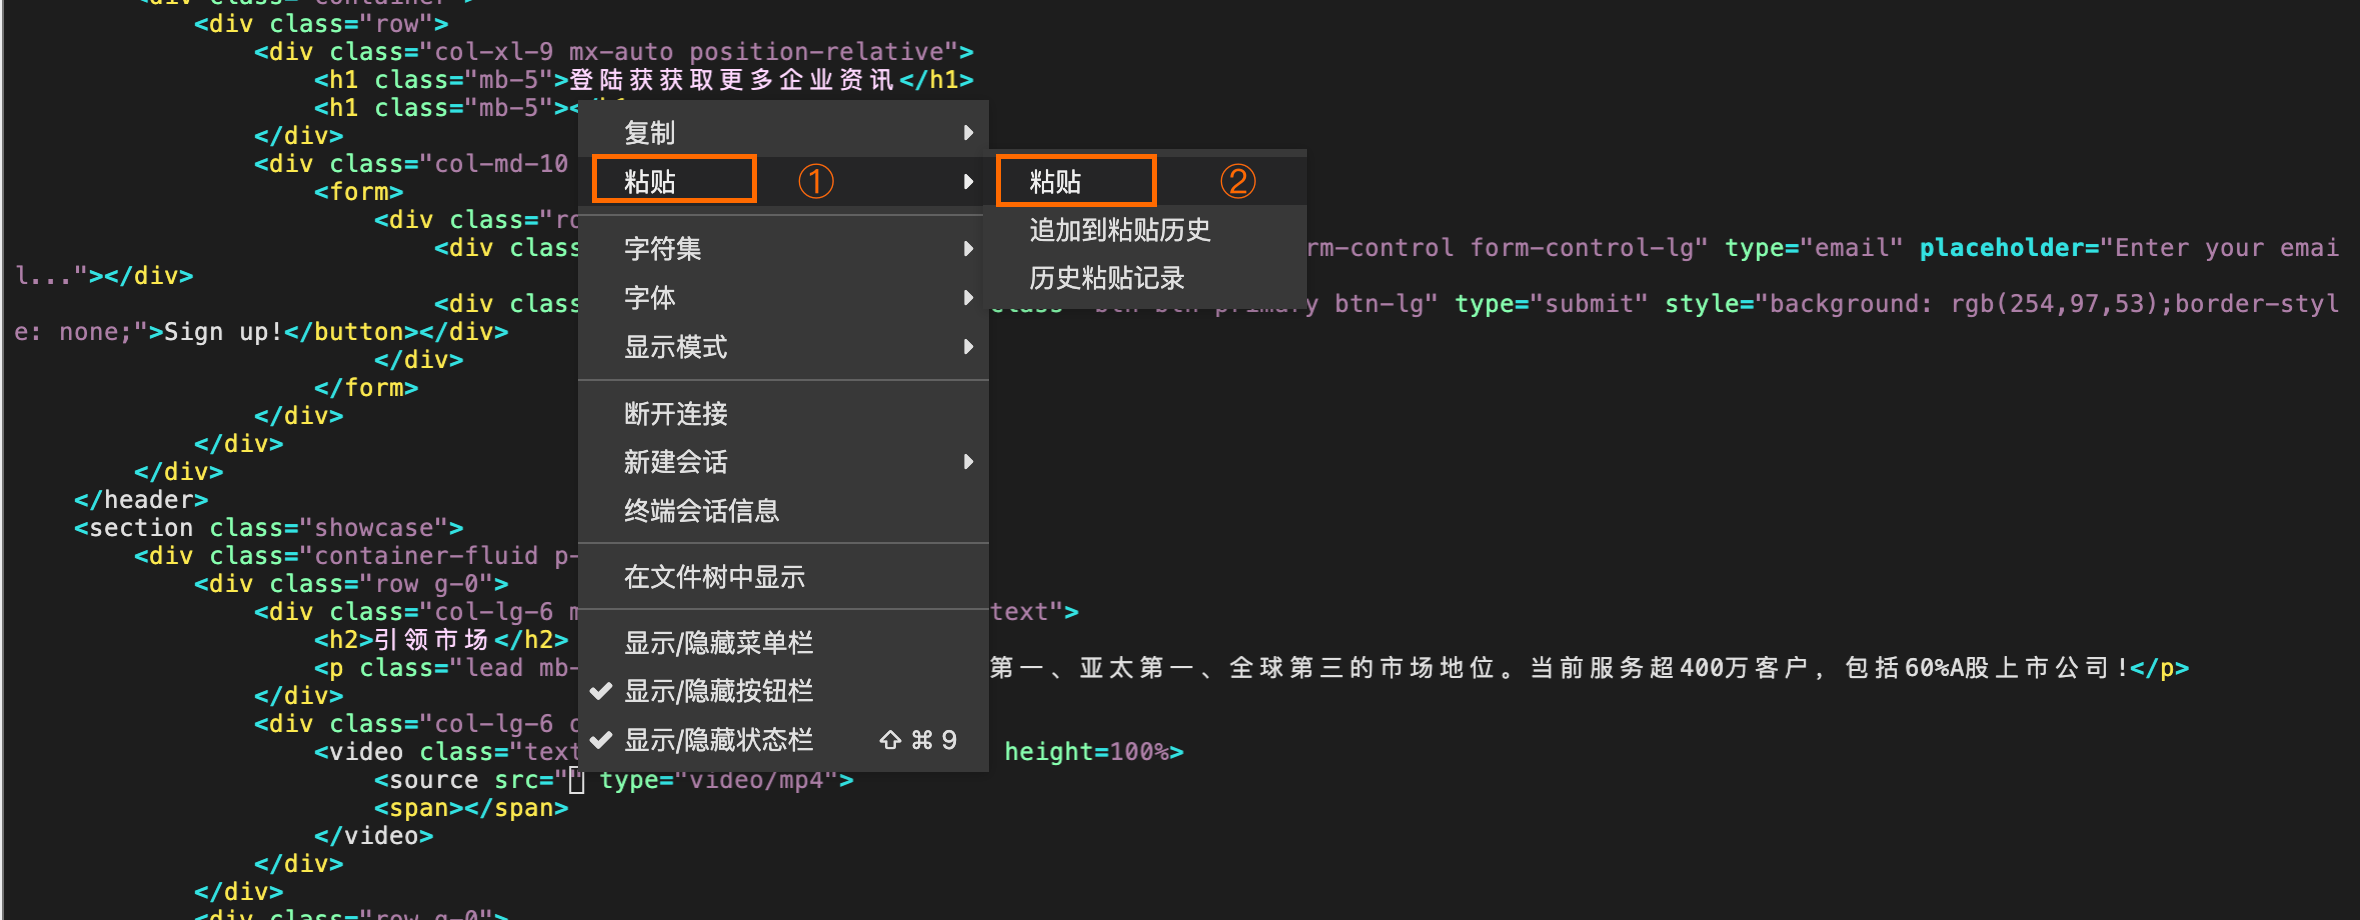Screen dimensions: 2360x920
Task: Click 断开连接 menu entry
Action: 675,413
